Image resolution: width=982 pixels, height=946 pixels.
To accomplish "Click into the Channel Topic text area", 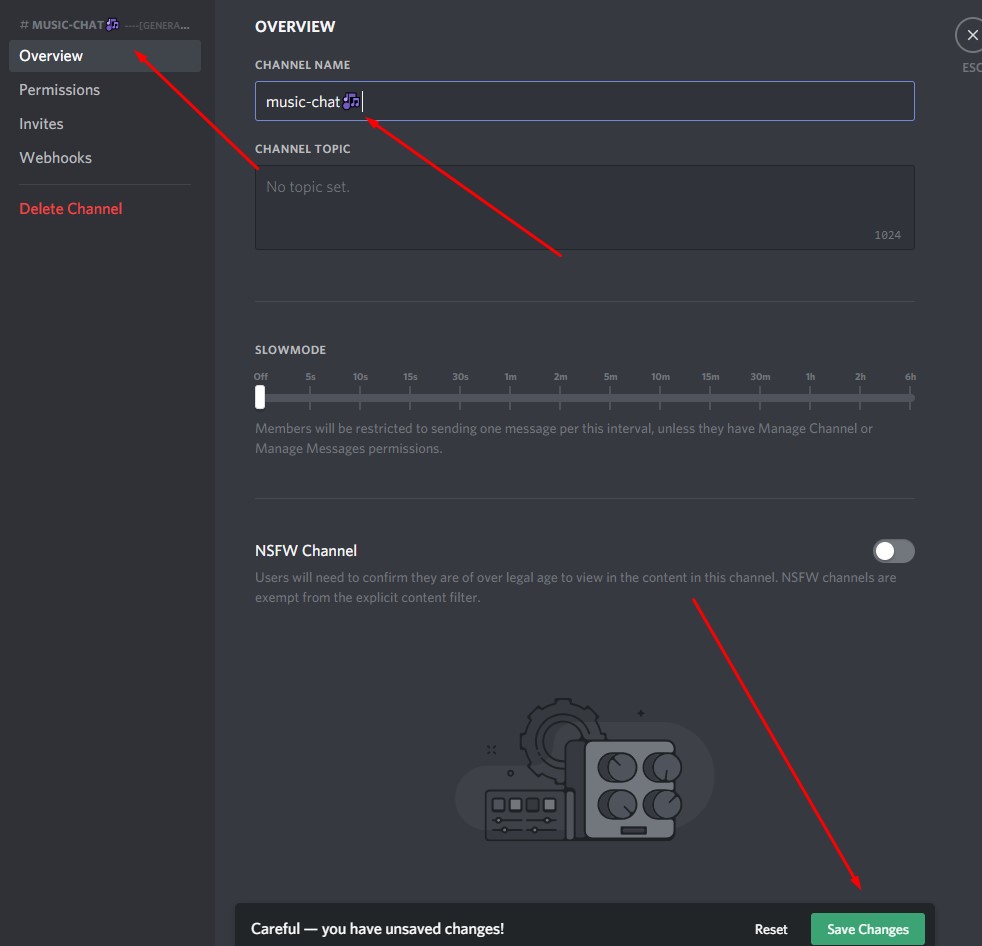I will pos(584,207).
